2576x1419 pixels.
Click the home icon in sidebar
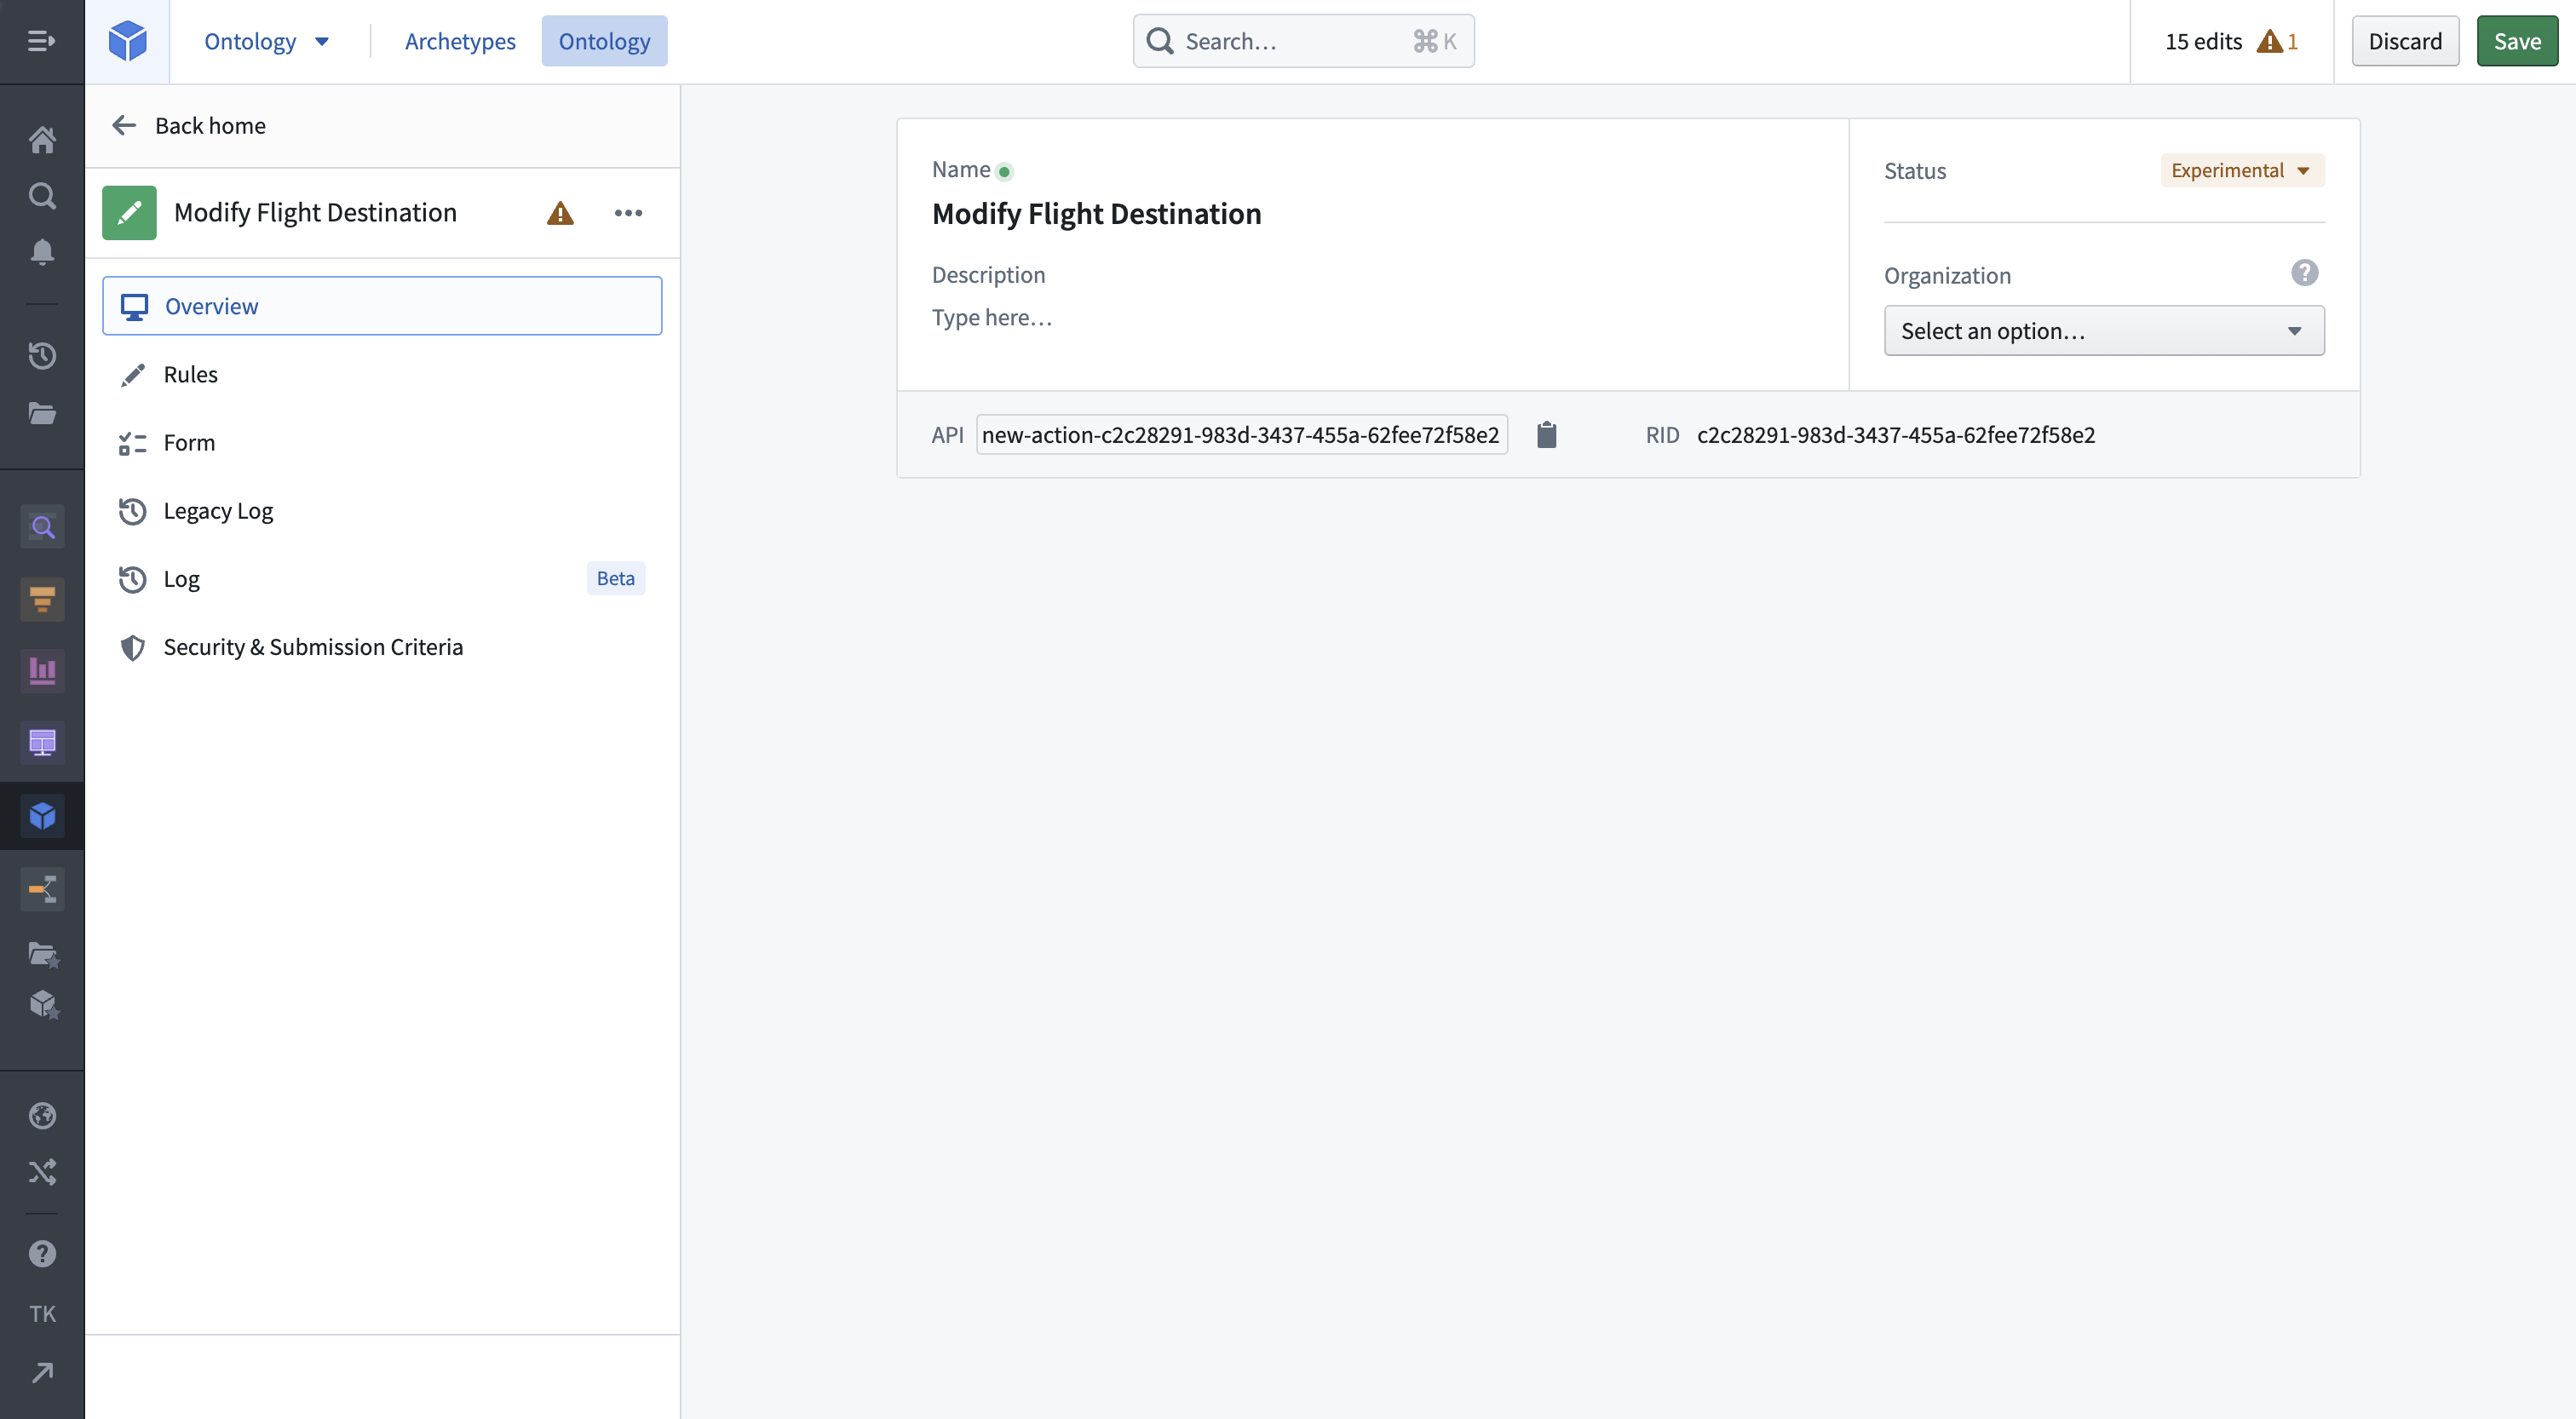tap(42, 139)
